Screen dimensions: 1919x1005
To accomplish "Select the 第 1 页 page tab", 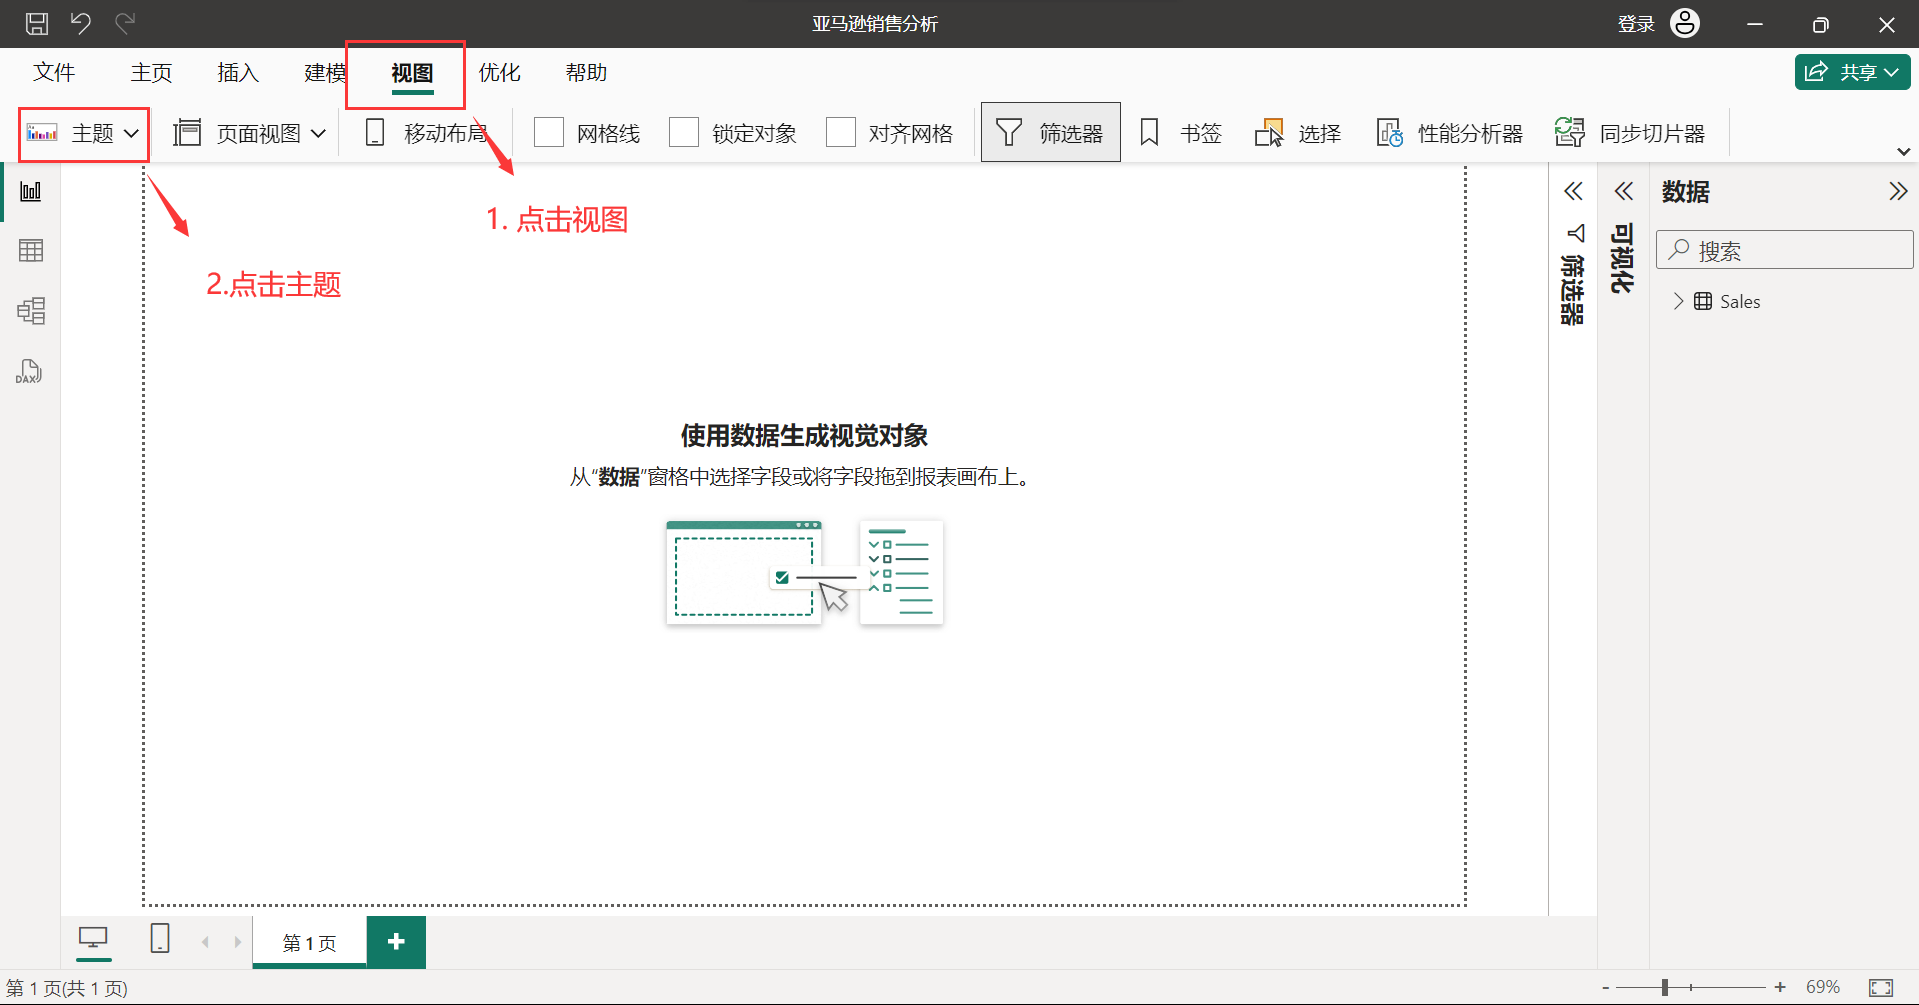I will pyautogui.click(x=310, y=943).
